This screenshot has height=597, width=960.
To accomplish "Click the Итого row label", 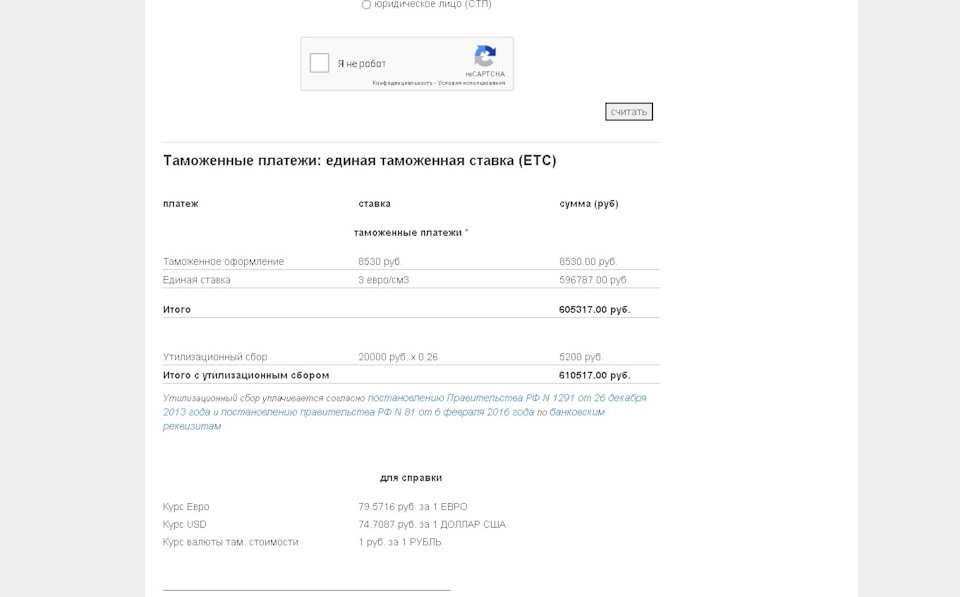I will click(177, 310).
